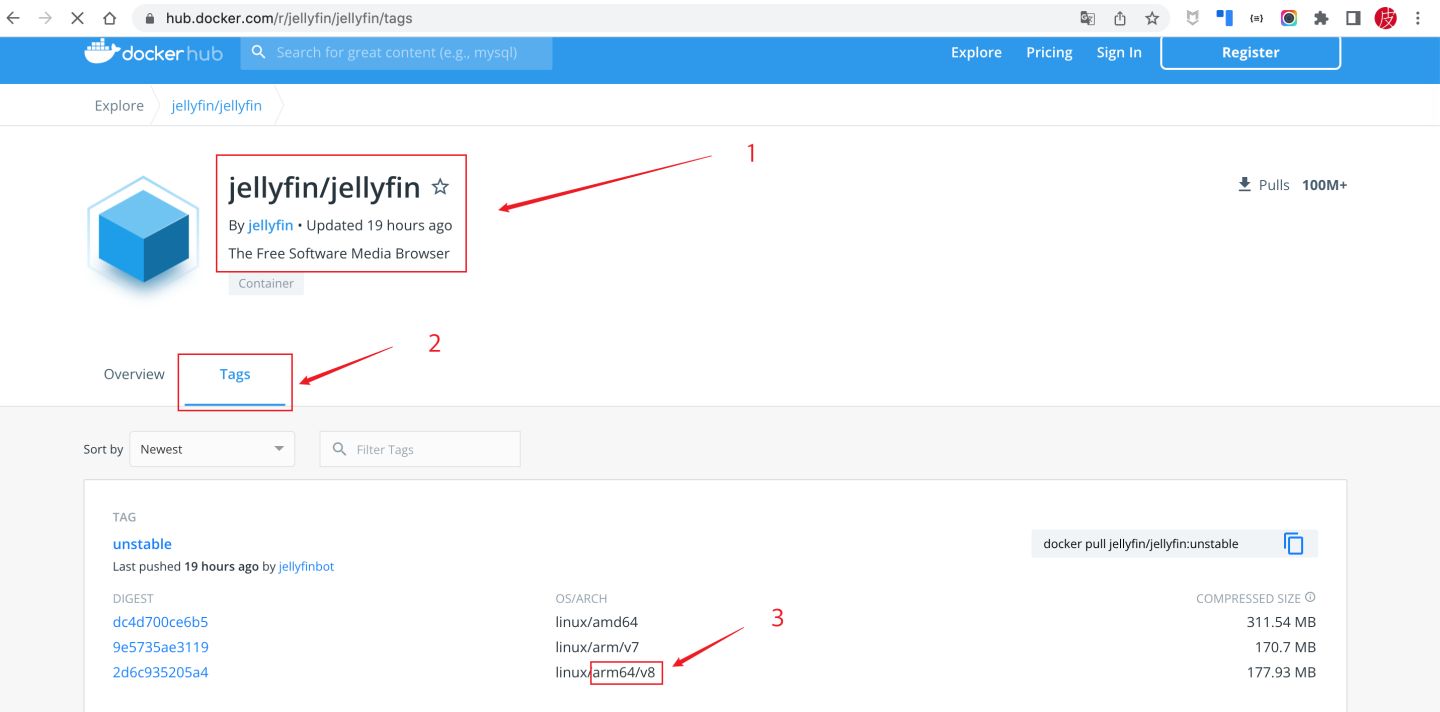Open the colorful circle extension icon

[1289, 18]
